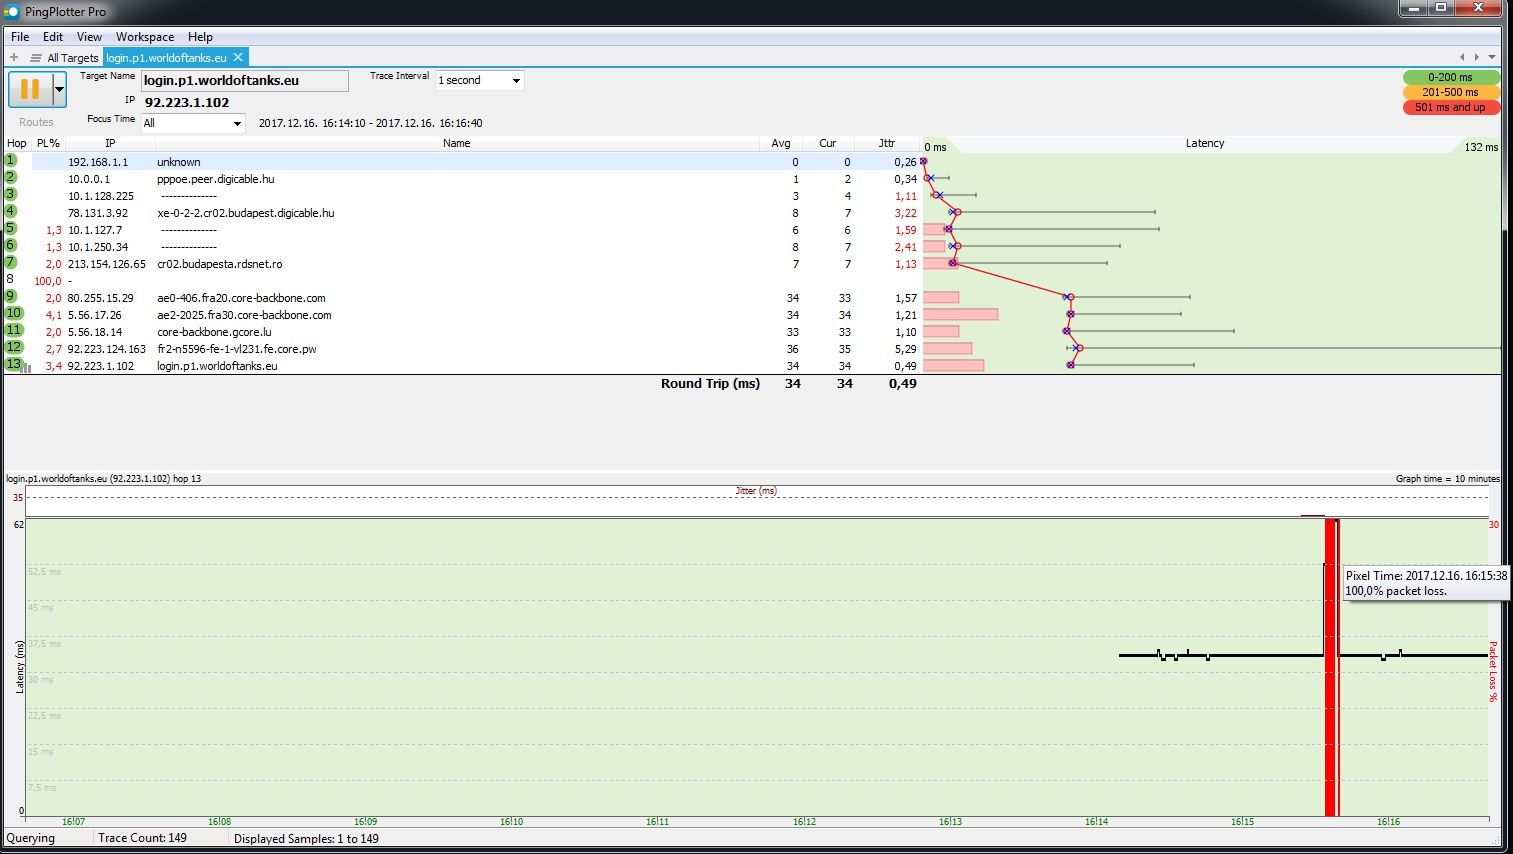Click the 201-500 ms orange legend swatch

tap(1451, 92)
